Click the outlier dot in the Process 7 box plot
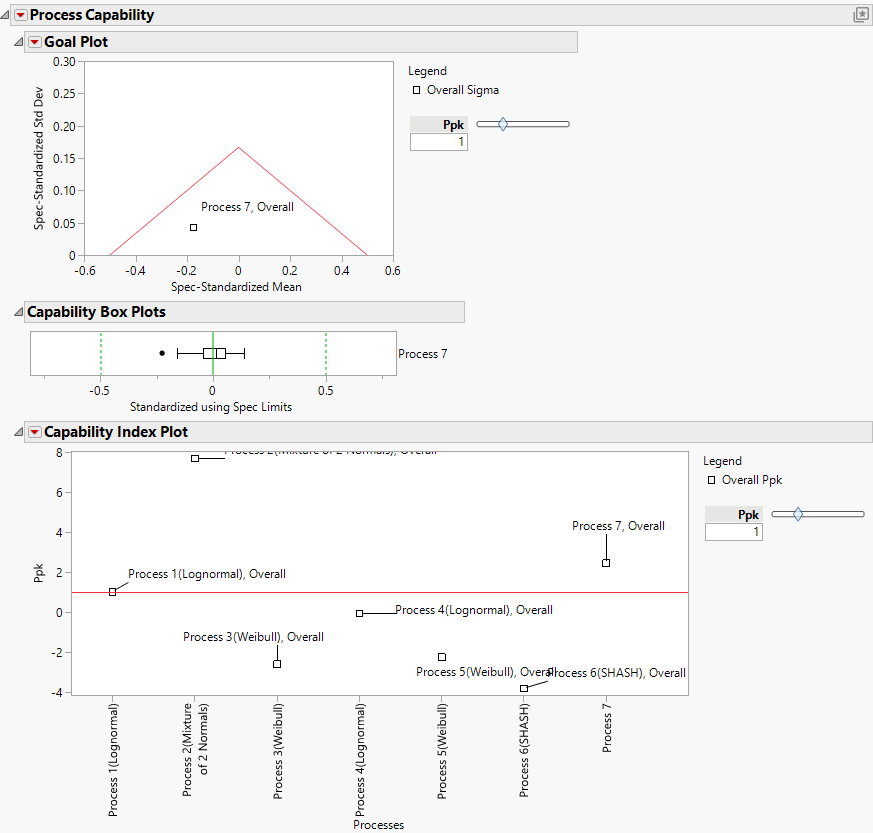 pos(162,352)
